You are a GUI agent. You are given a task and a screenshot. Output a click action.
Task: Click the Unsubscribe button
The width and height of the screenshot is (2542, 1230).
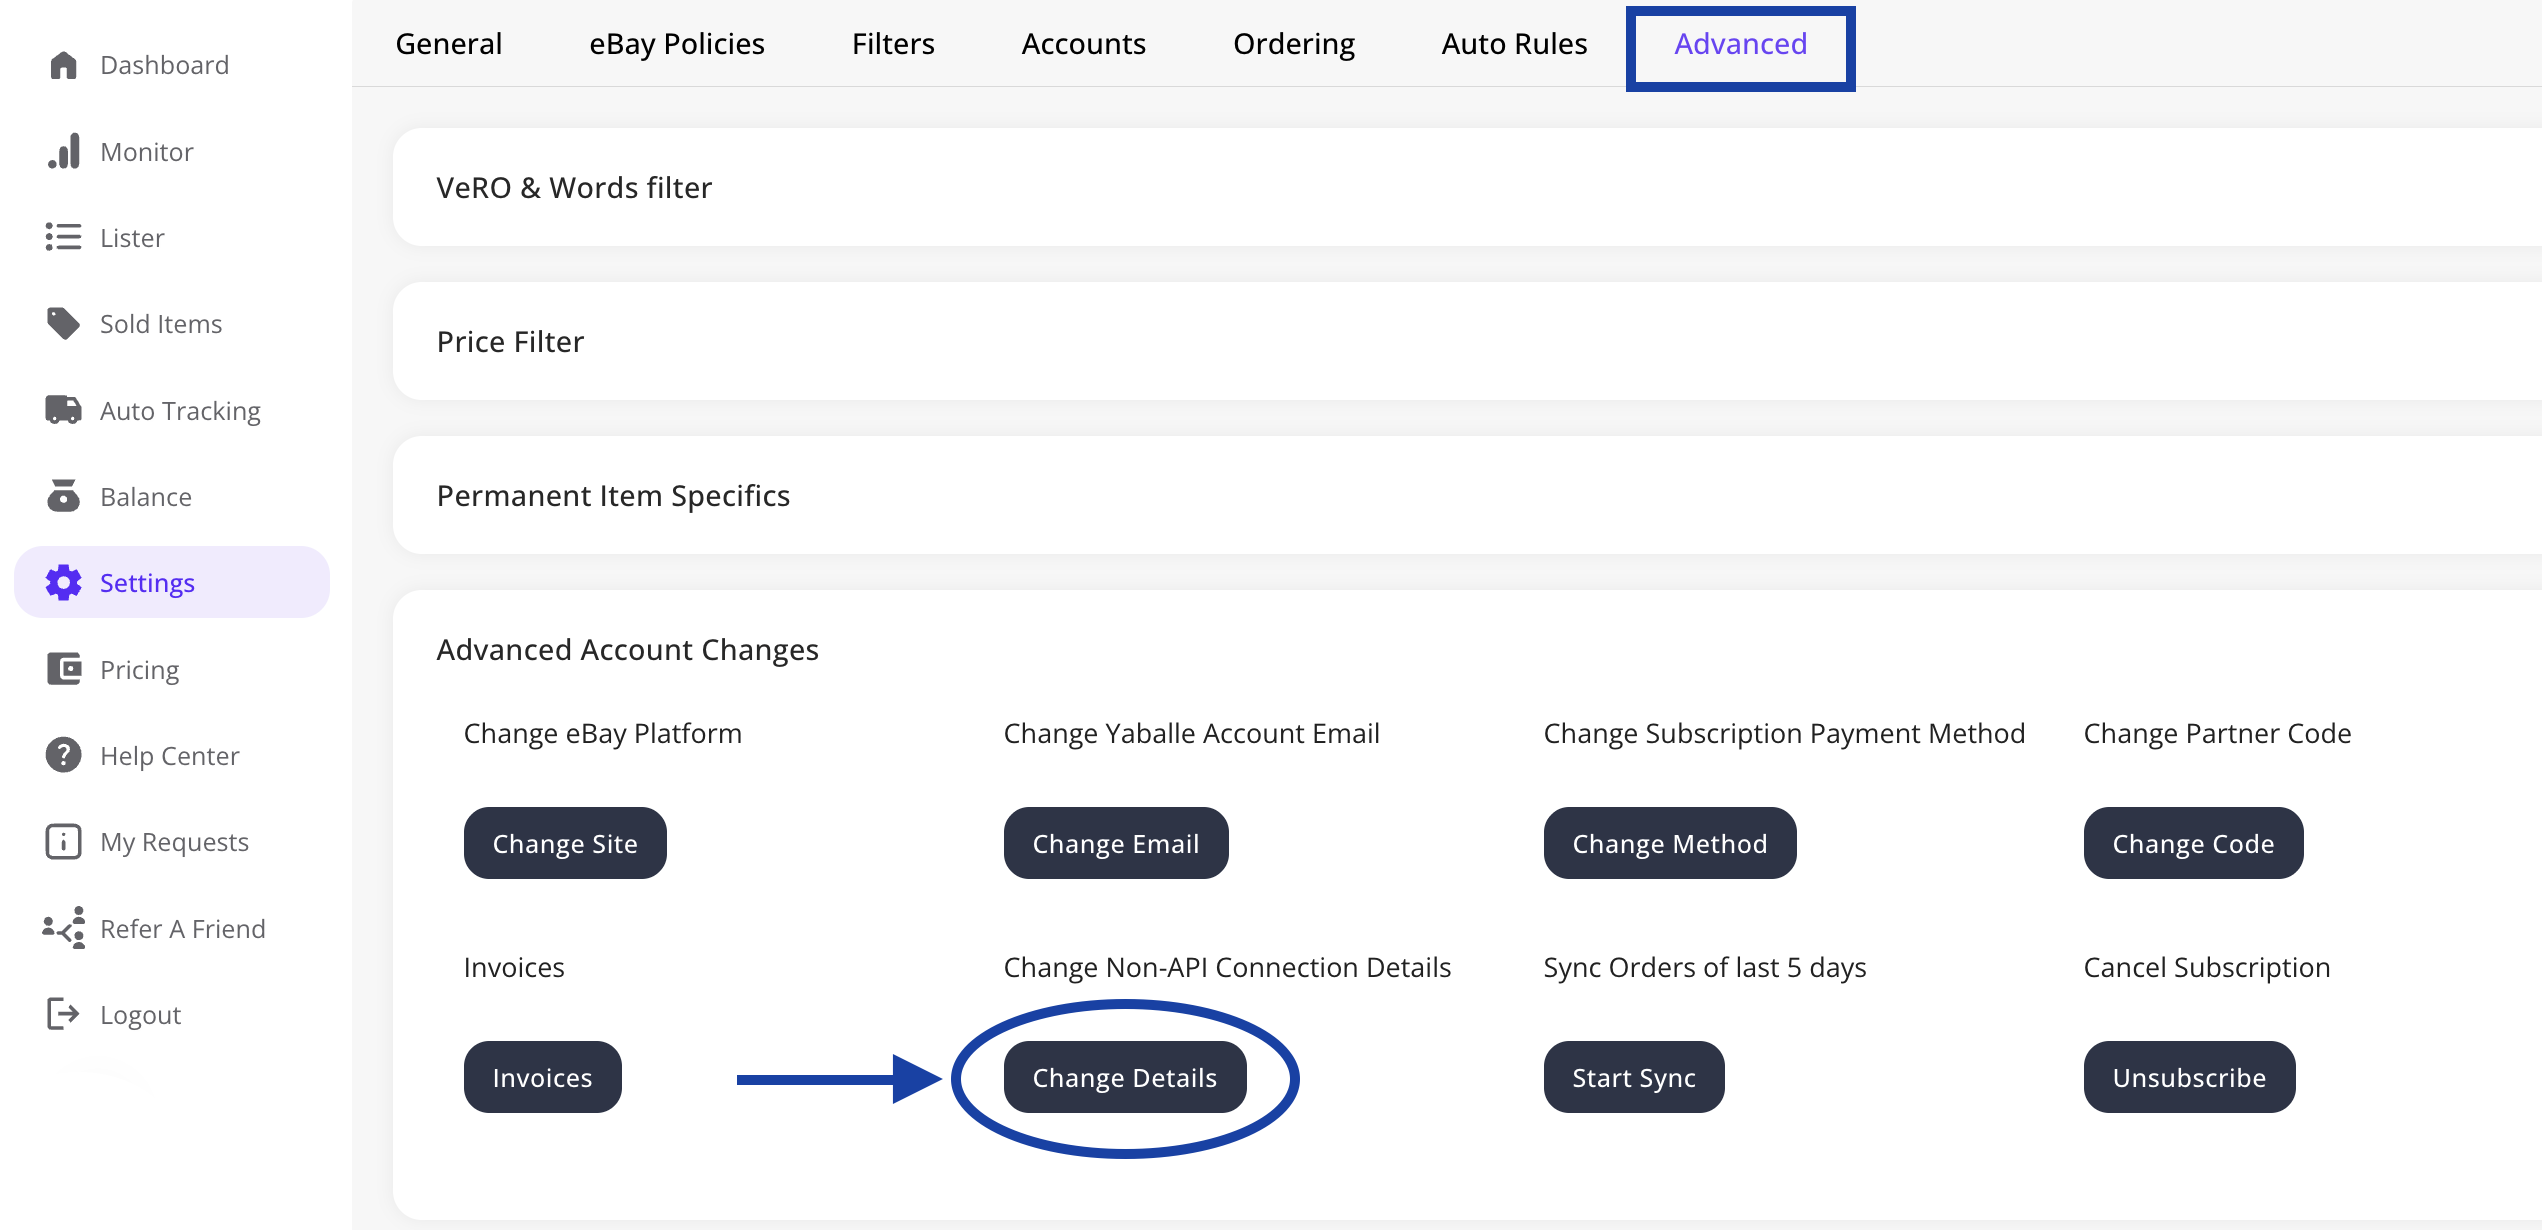2188,1077
